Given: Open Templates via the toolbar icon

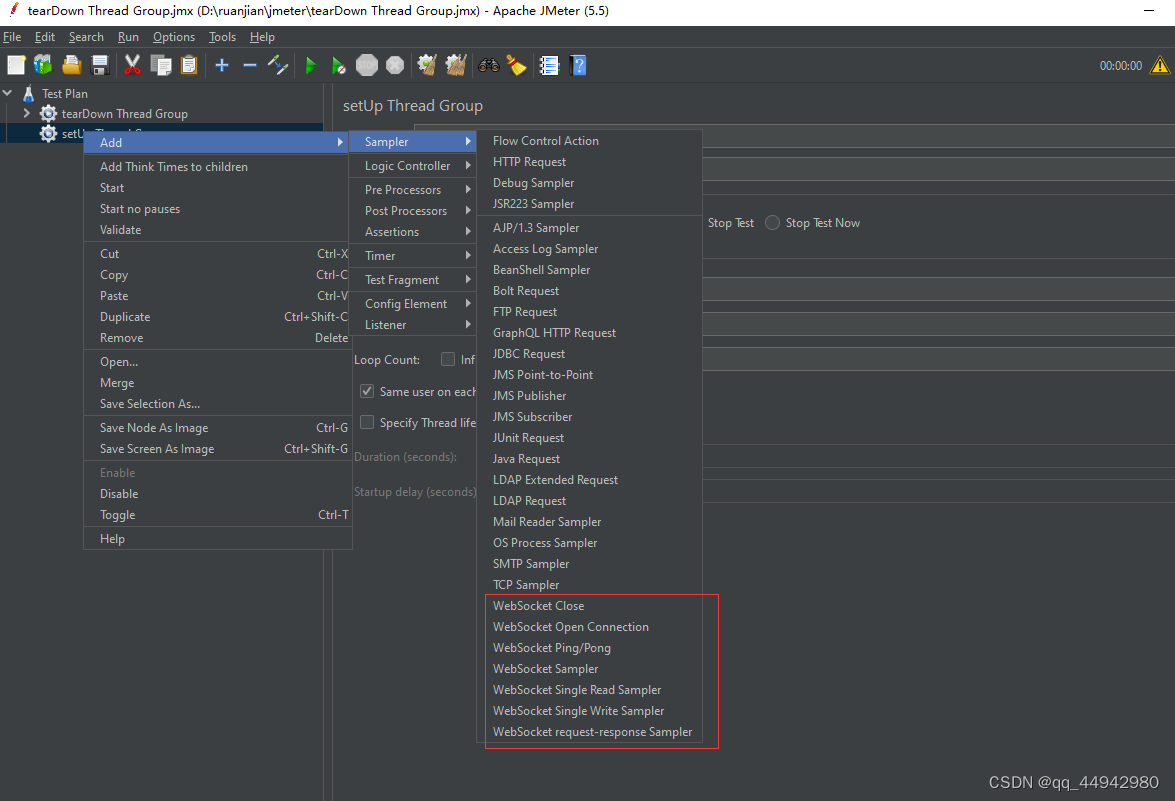Looking at the screenshot, I should (x=43, y=65).
